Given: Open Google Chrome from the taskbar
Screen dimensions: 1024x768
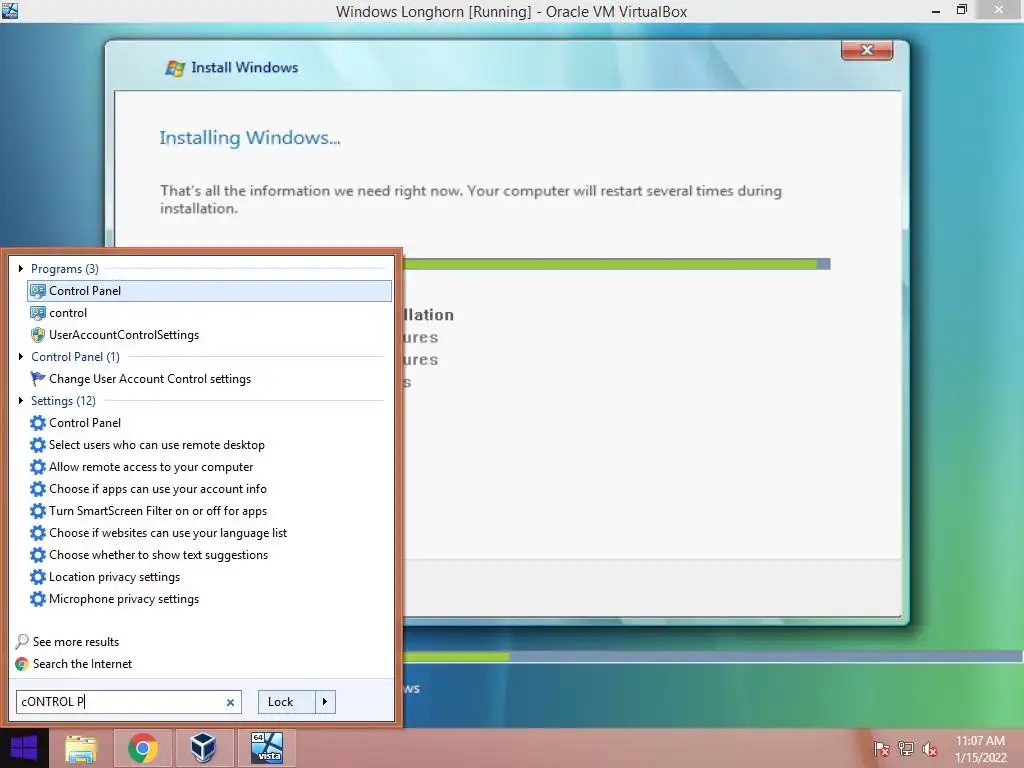Looking at the screenshot, I should (x=142, y=748).
